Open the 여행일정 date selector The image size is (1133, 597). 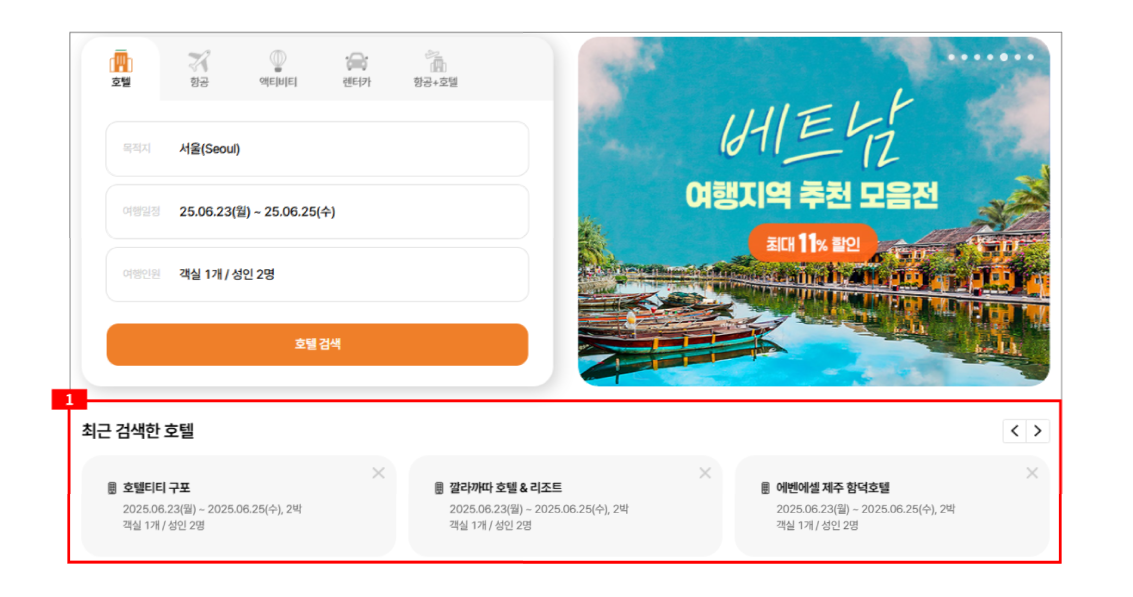click(317, 212)
